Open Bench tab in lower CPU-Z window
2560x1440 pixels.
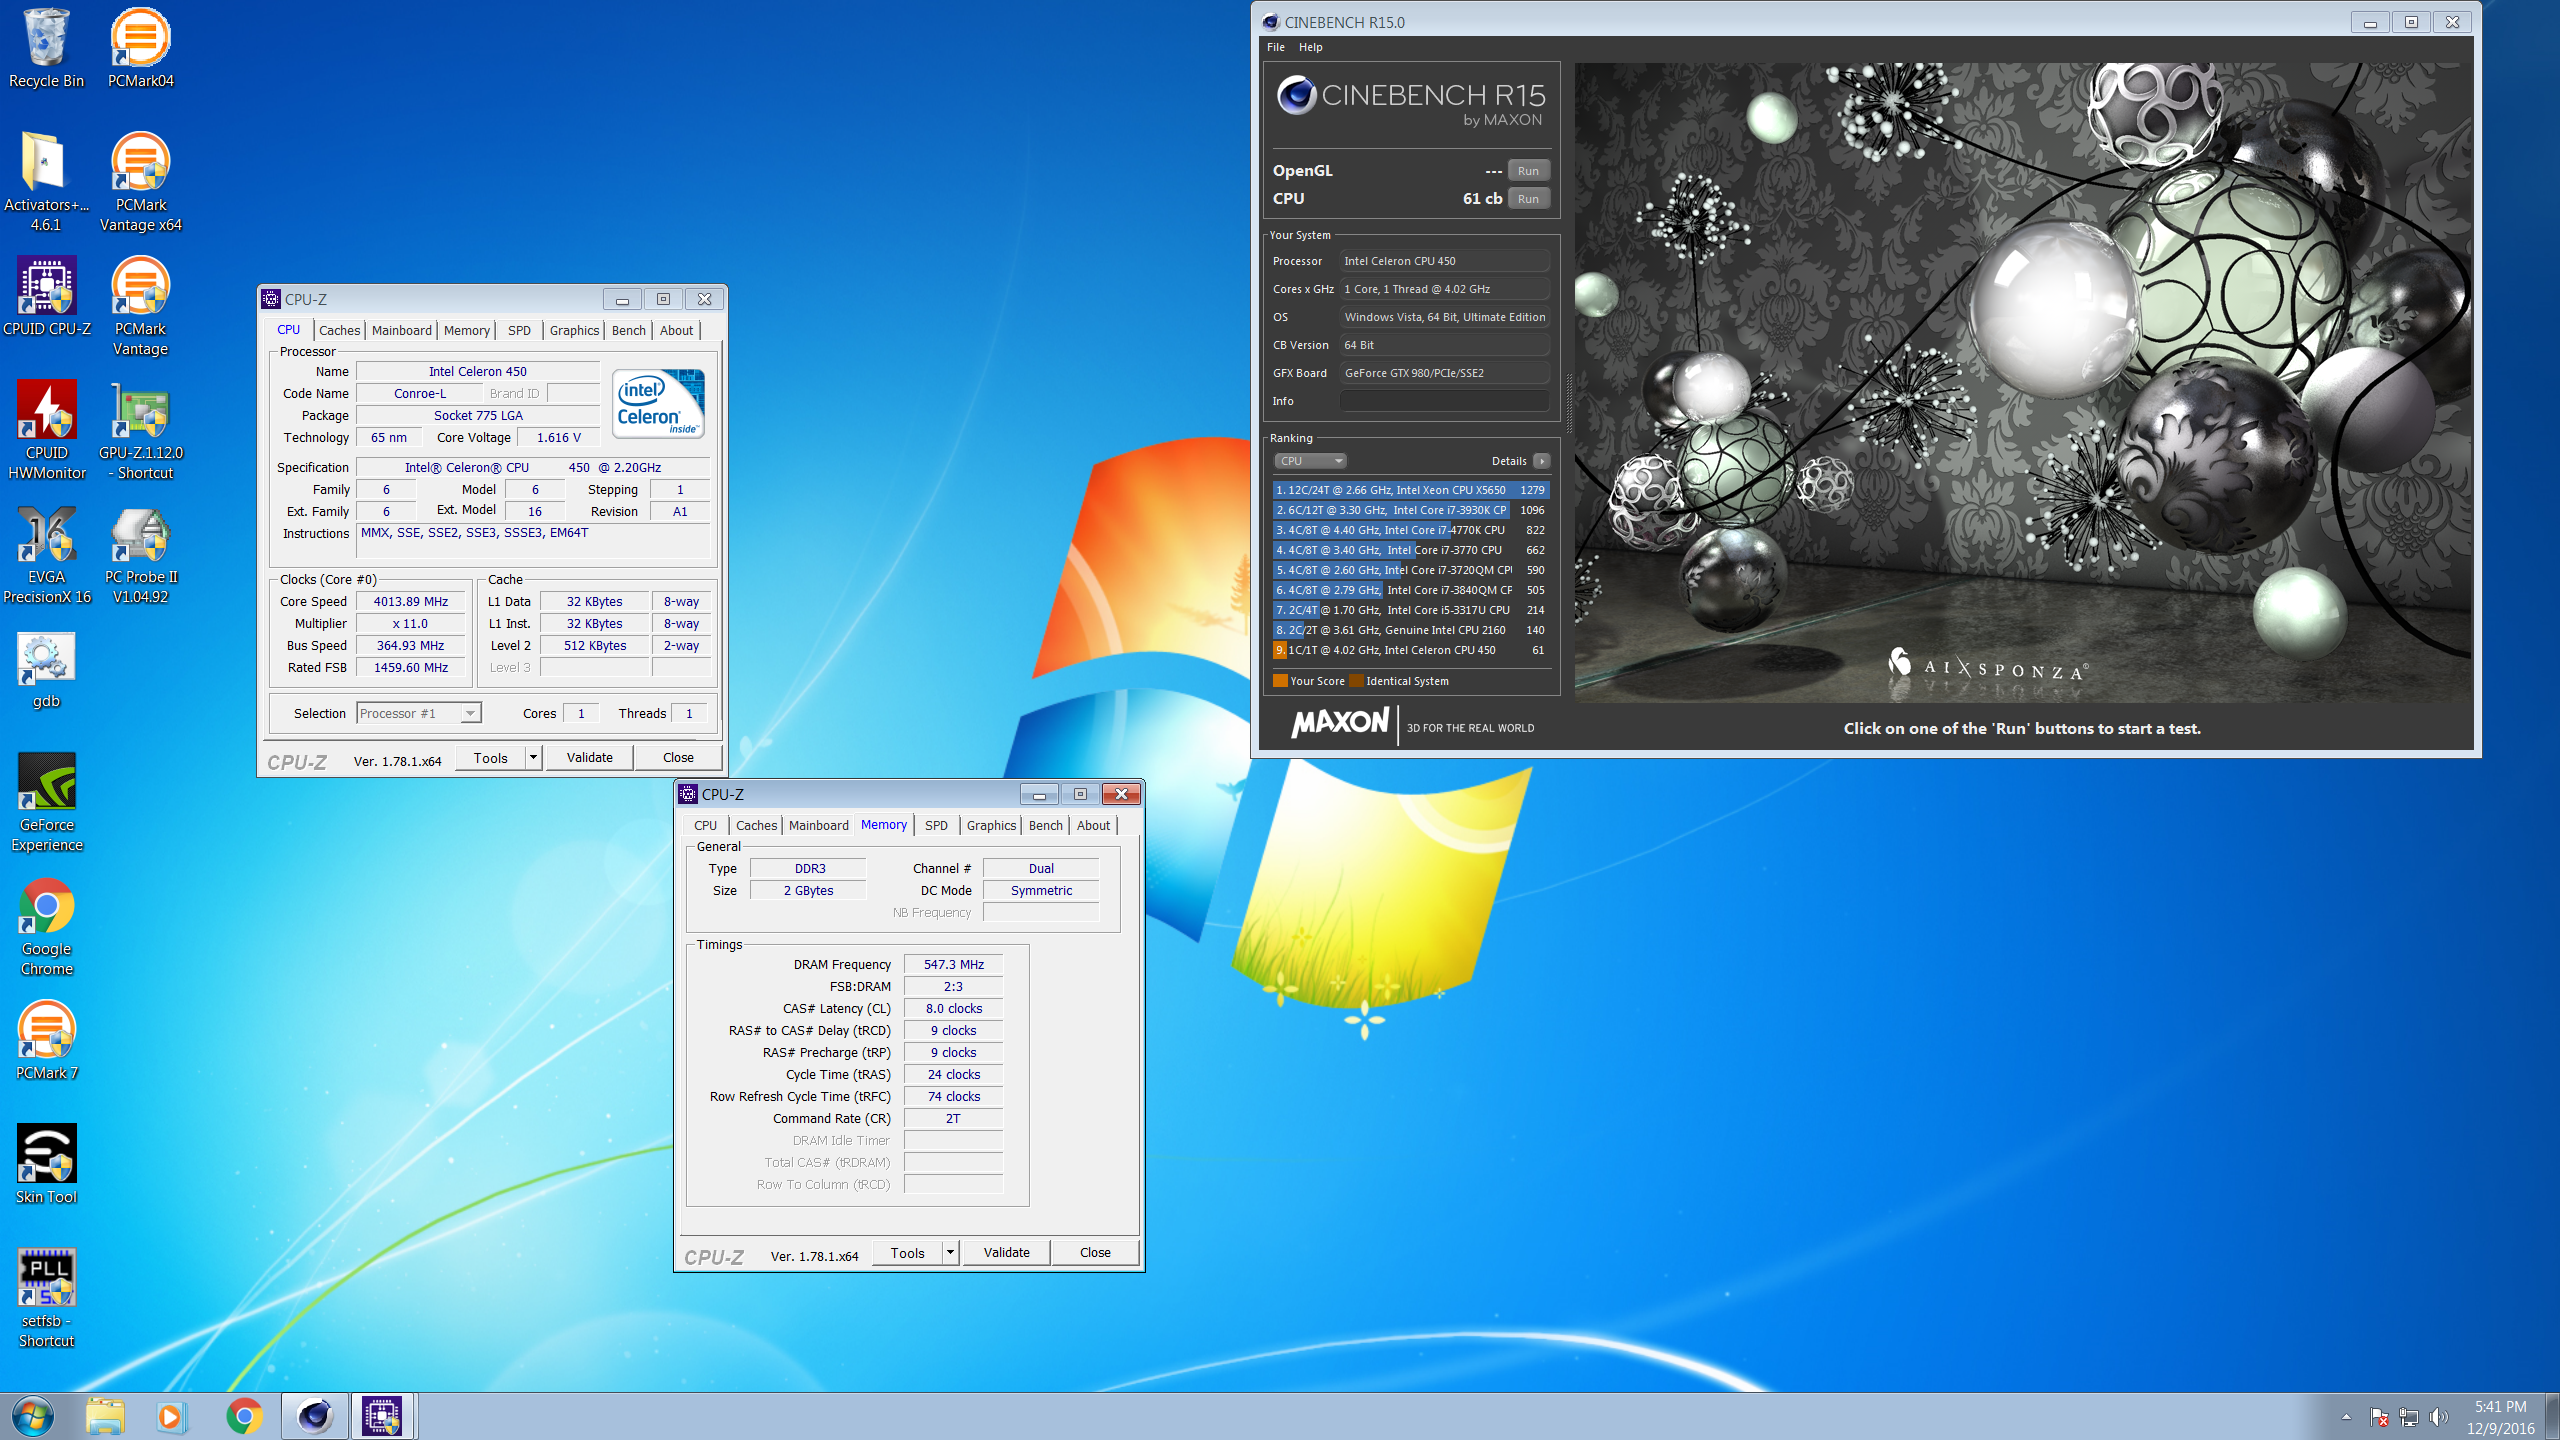[x=1046, y=825]
